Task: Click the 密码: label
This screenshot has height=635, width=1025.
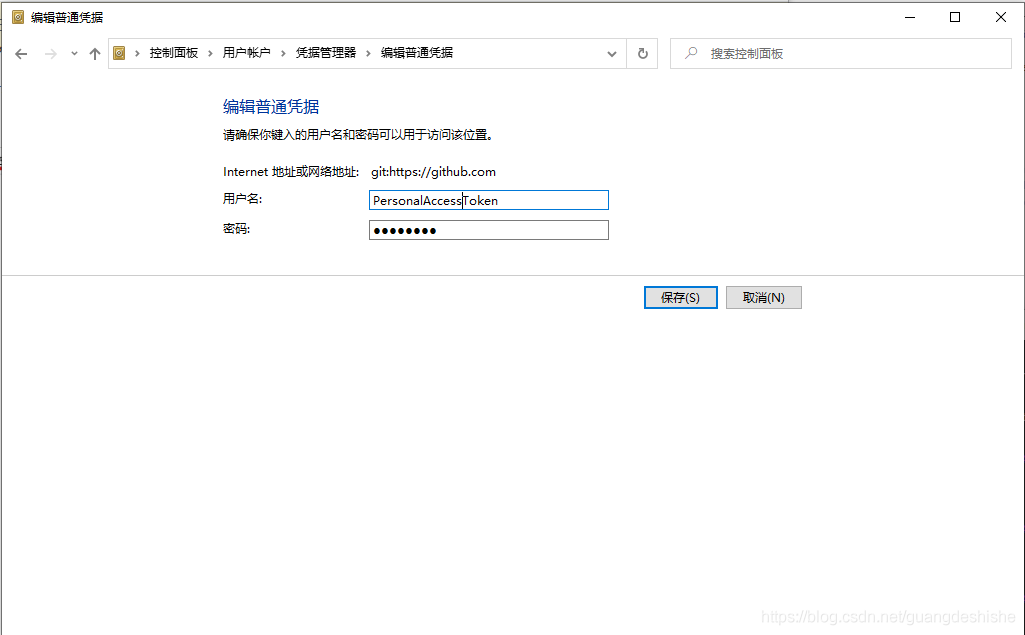Action: tap(236, 229)
